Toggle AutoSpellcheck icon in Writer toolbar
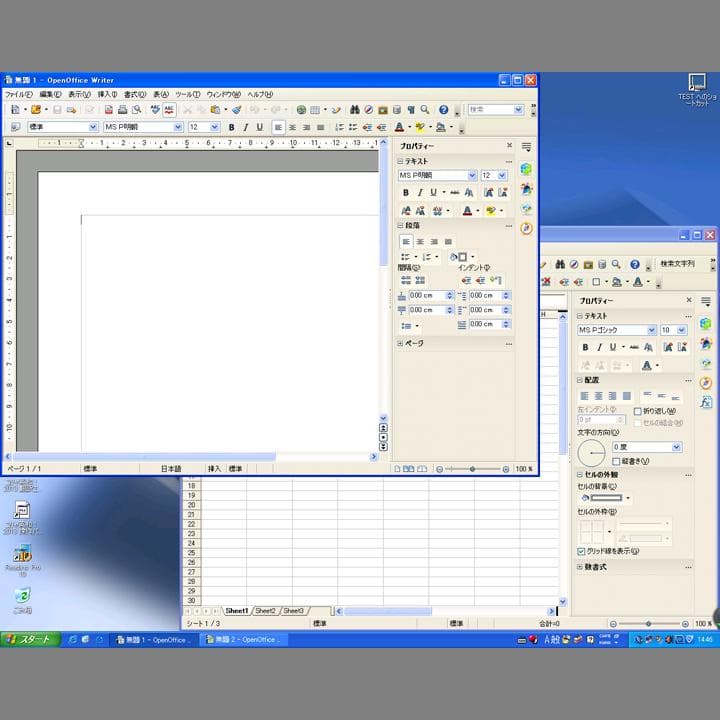Screen dimensions: 720x720 click(169, 110)
